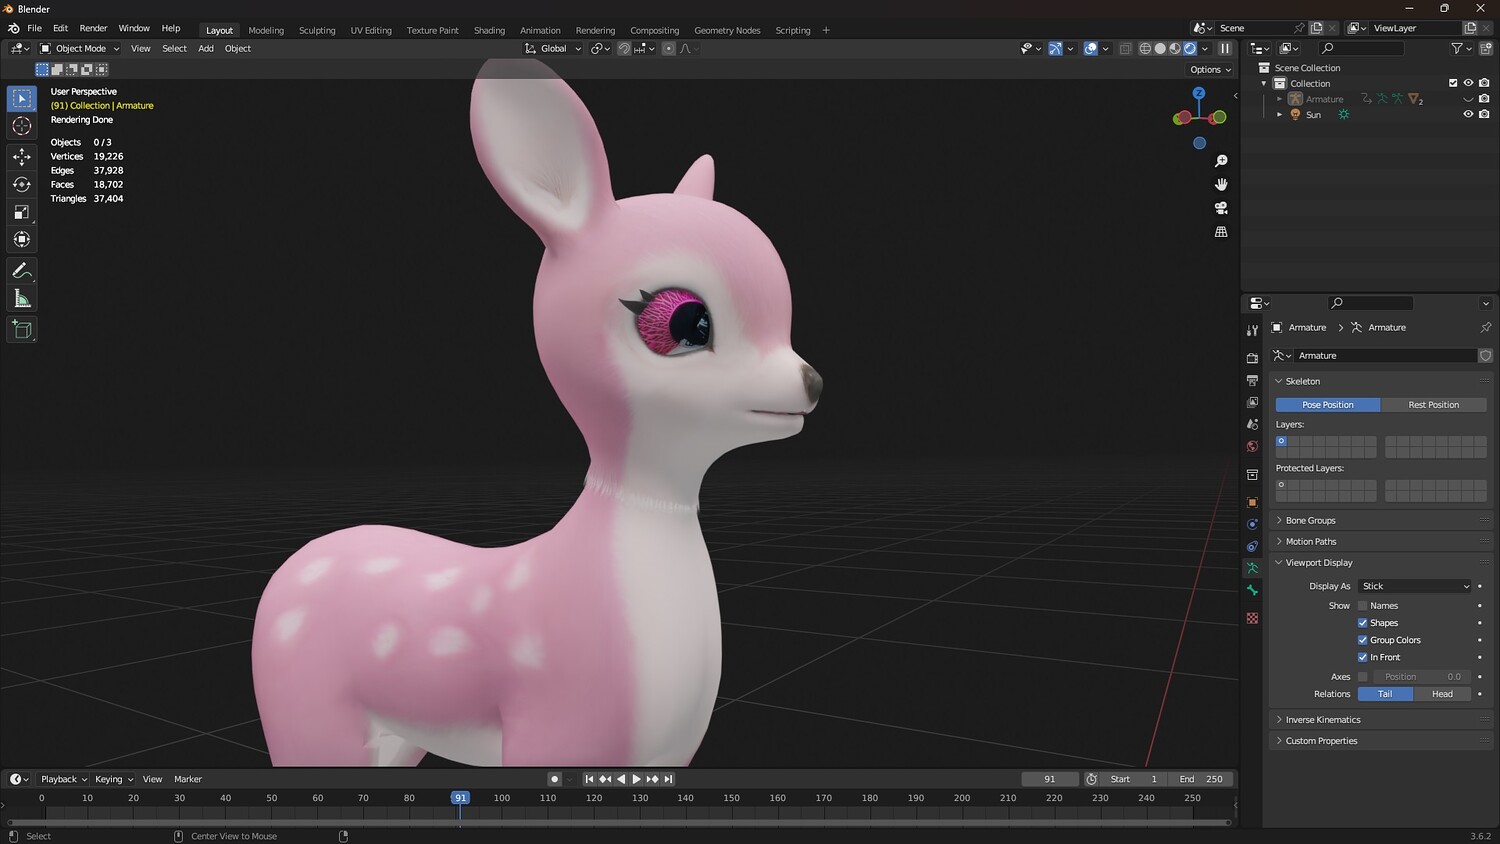Disable the In Front checkbox
The height and width of the screenshot is (844, 1500).
tap(1362, 657)
